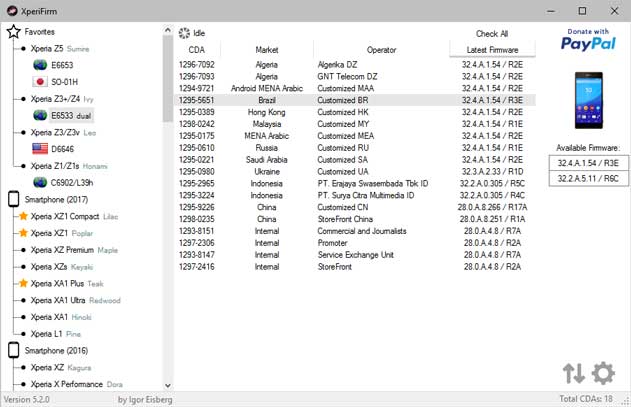Viewport: 631px width, 407px height.
Task: Click the Japan flag next to SO-01H
Action: 40,82
